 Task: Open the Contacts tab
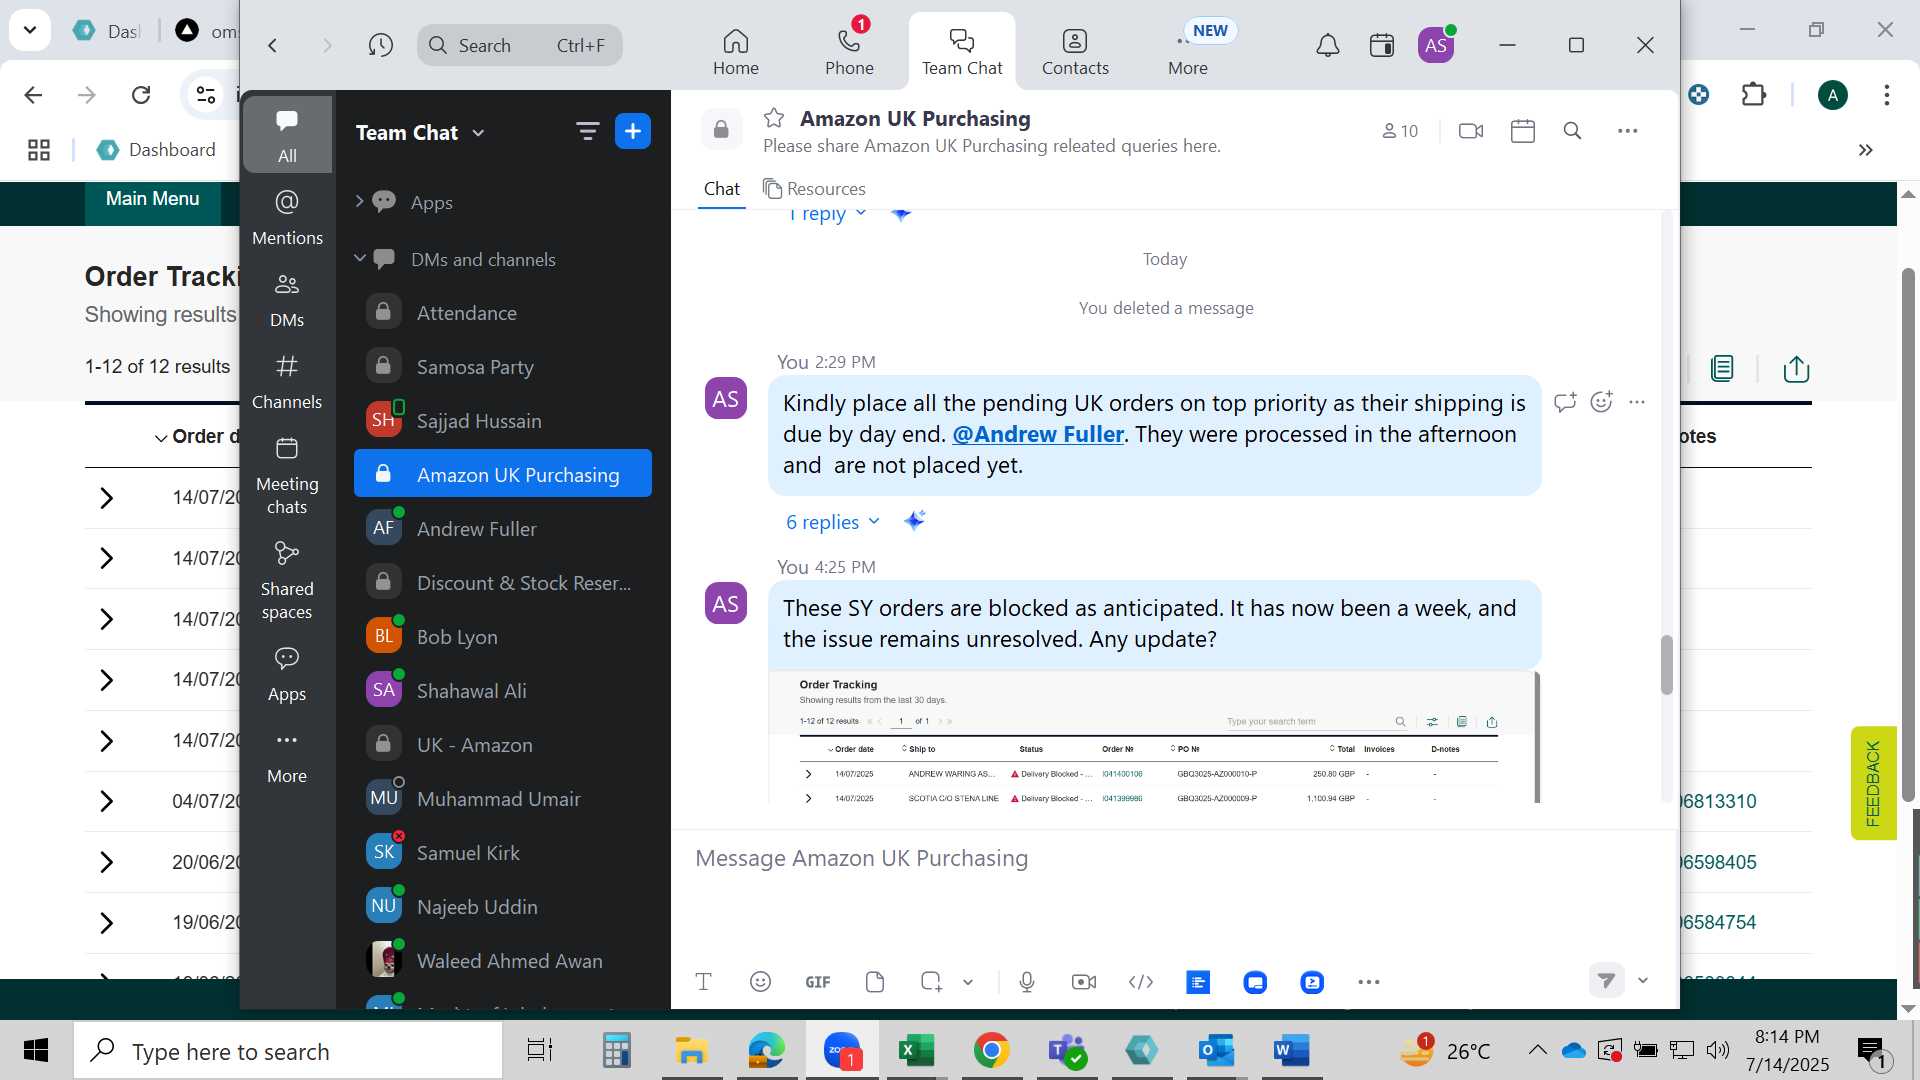[x=1075, y=52]
